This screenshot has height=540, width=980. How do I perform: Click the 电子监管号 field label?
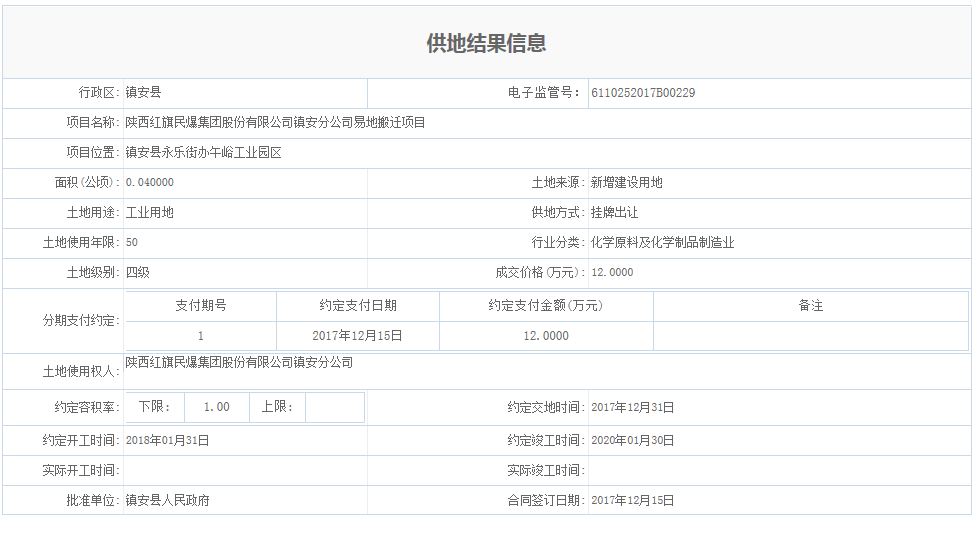point(544,92)
